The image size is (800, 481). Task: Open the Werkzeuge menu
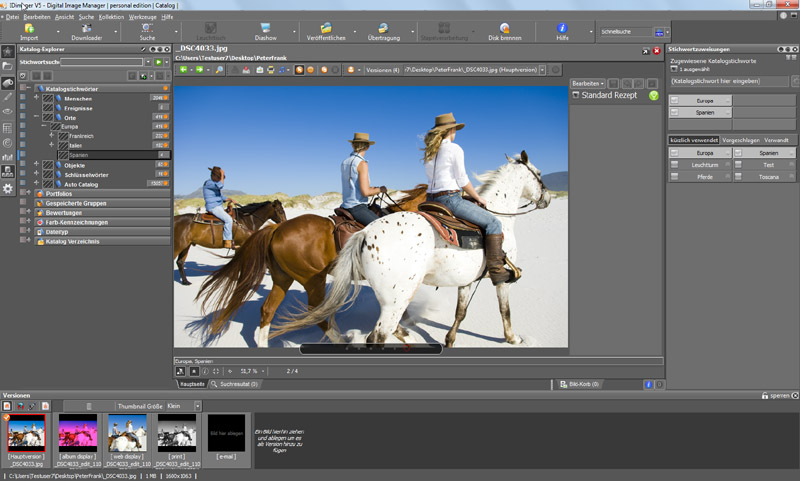(x=142, y=17)
